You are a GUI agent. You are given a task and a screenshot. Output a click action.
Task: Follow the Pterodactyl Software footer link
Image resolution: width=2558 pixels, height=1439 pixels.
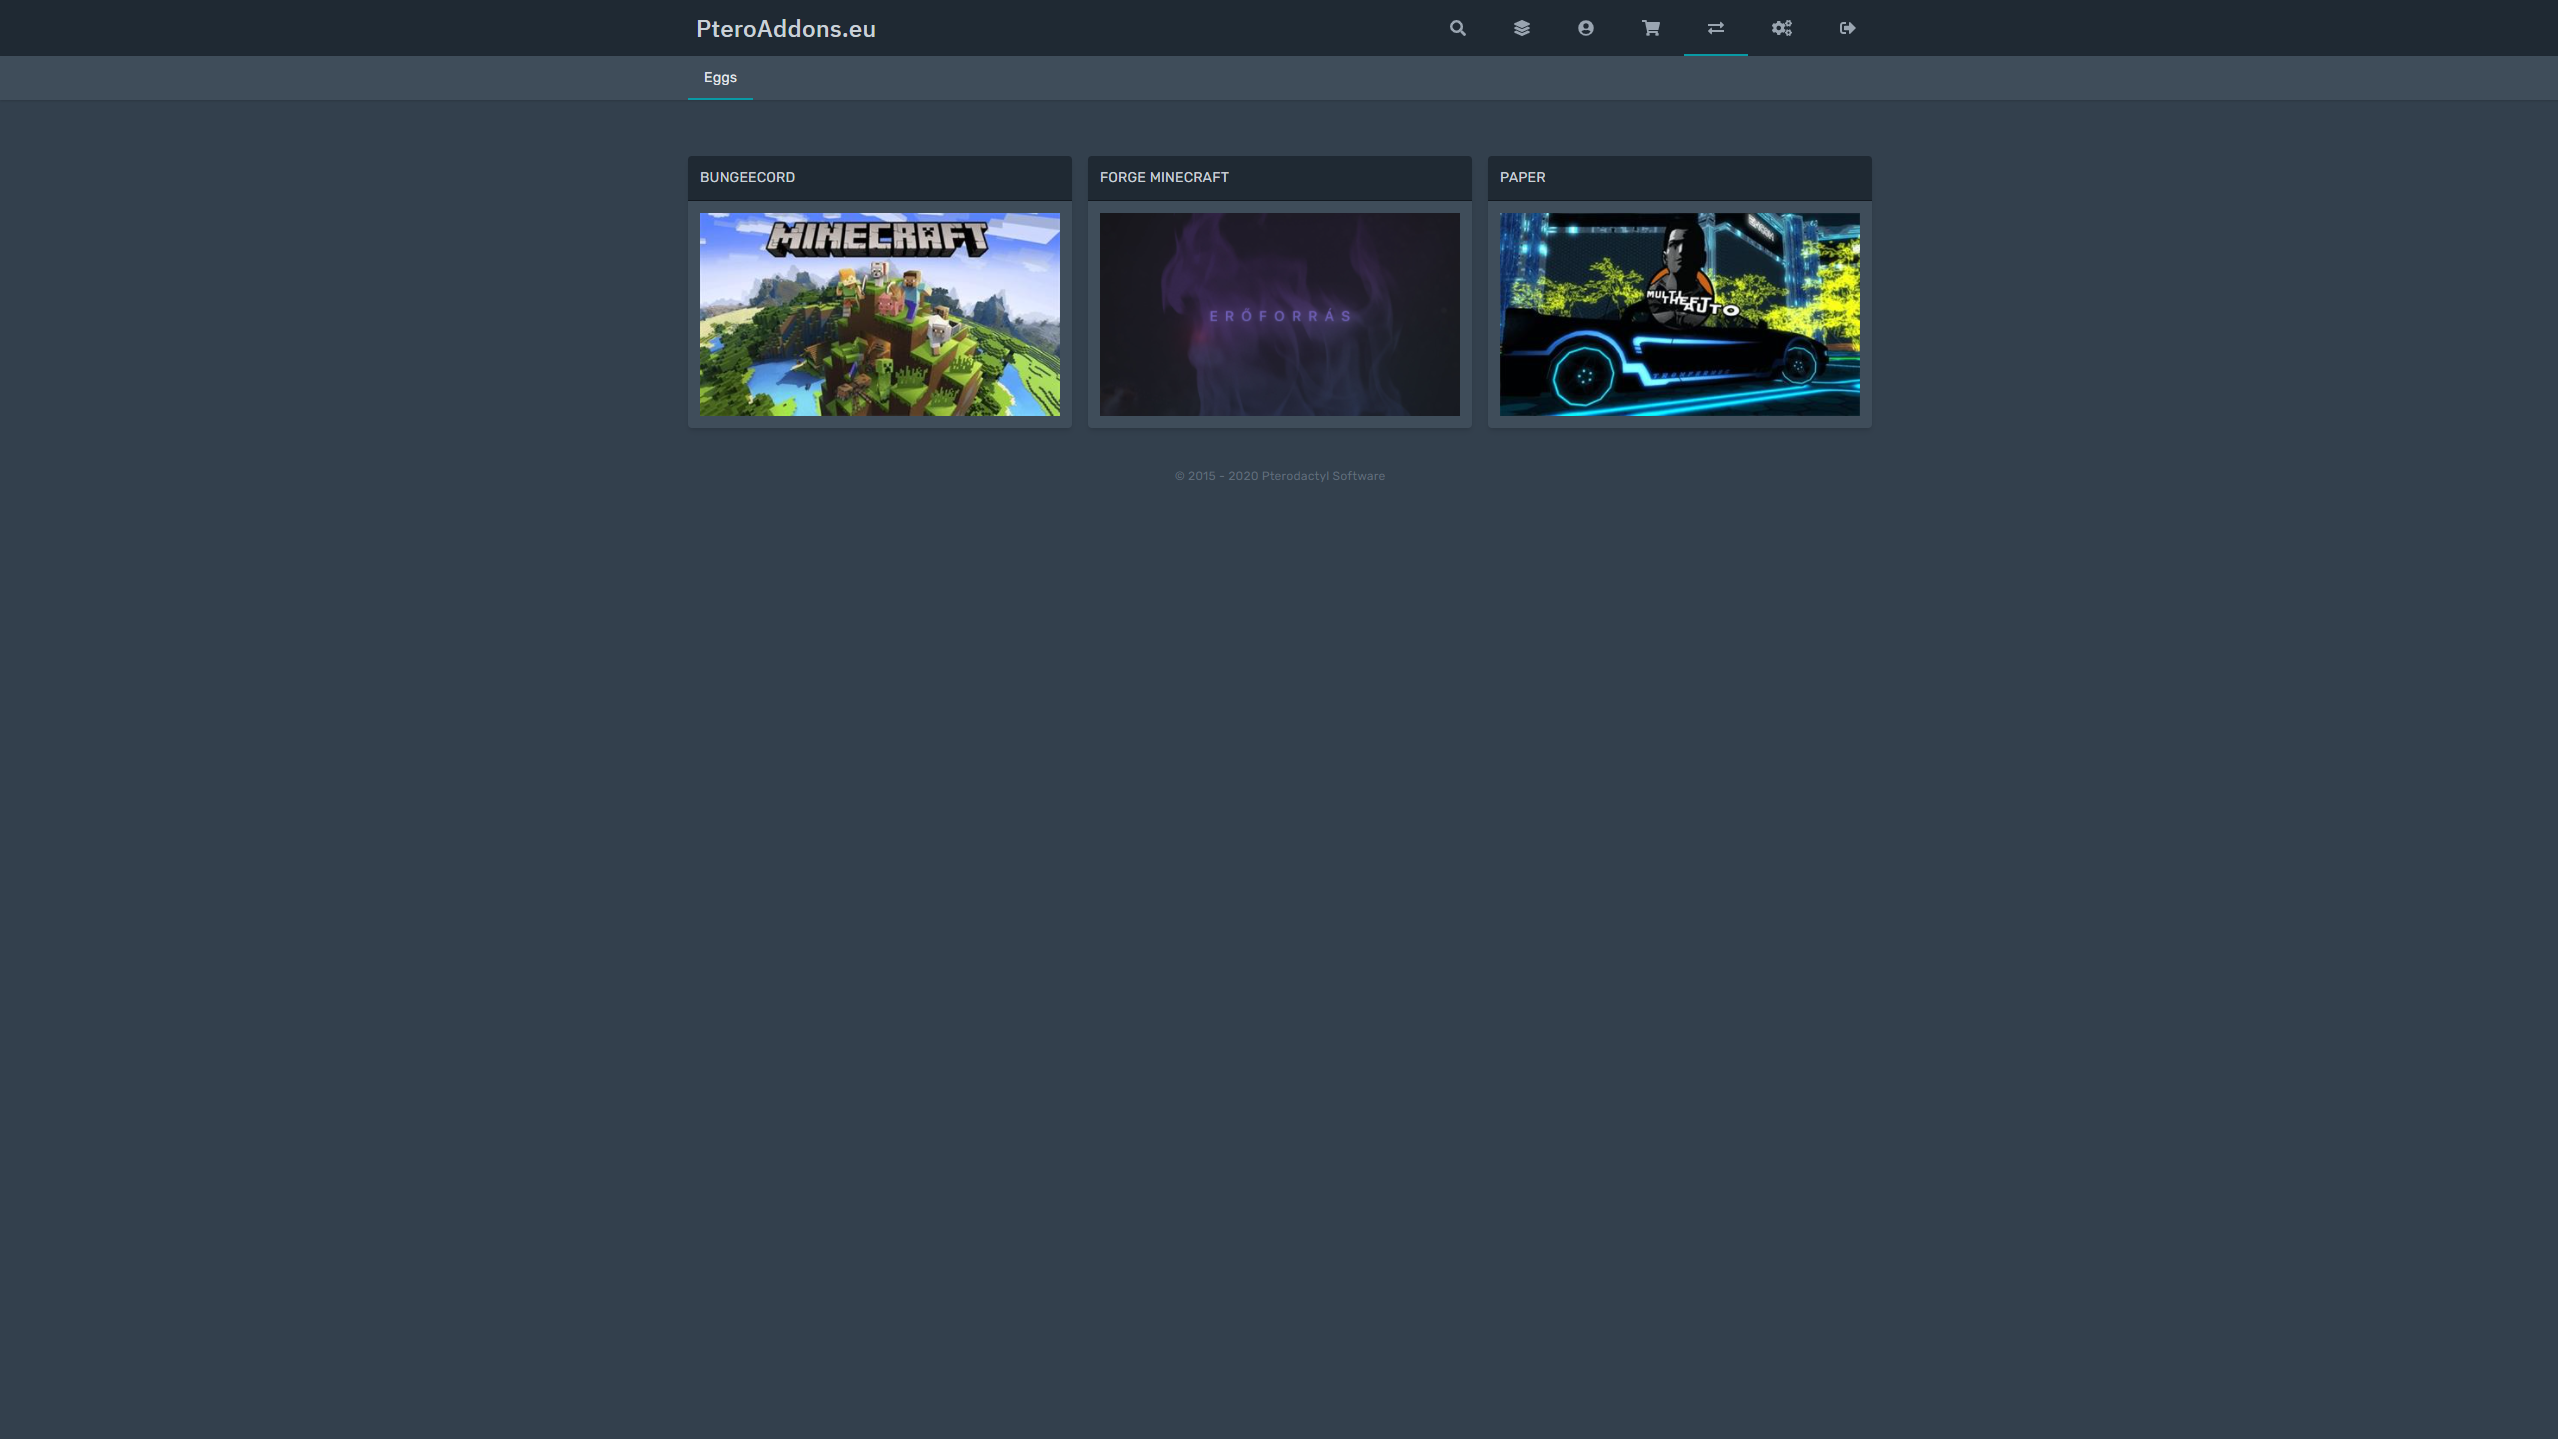pyautogui.click(x=1322, y=476)
